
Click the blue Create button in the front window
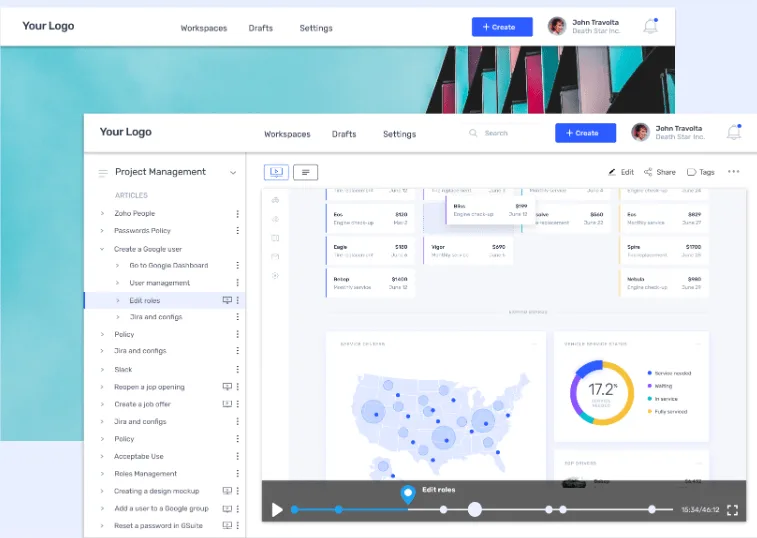[x=586, y=133]
